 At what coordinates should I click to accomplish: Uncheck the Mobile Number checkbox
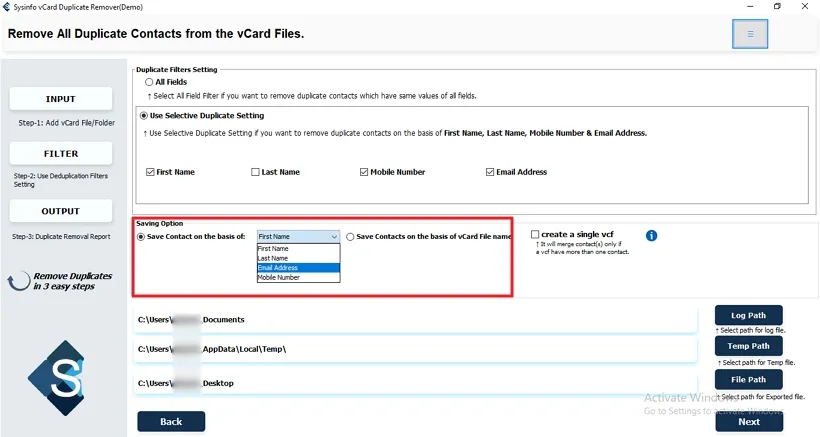coord(364,172)
